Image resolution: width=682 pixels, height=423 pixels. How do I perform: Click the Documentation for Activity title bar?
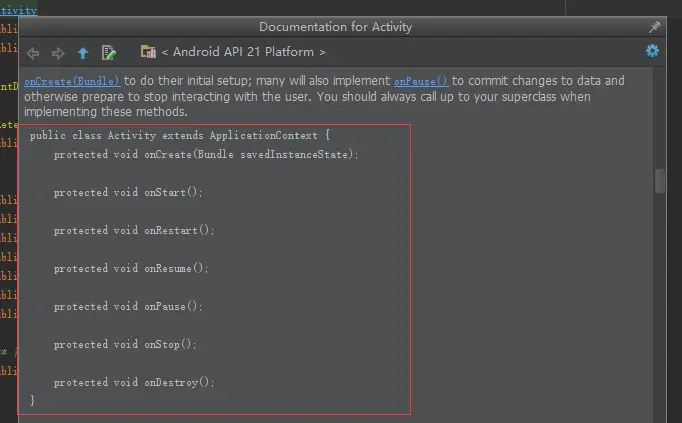pyautogui.click(x=335, y=27)
